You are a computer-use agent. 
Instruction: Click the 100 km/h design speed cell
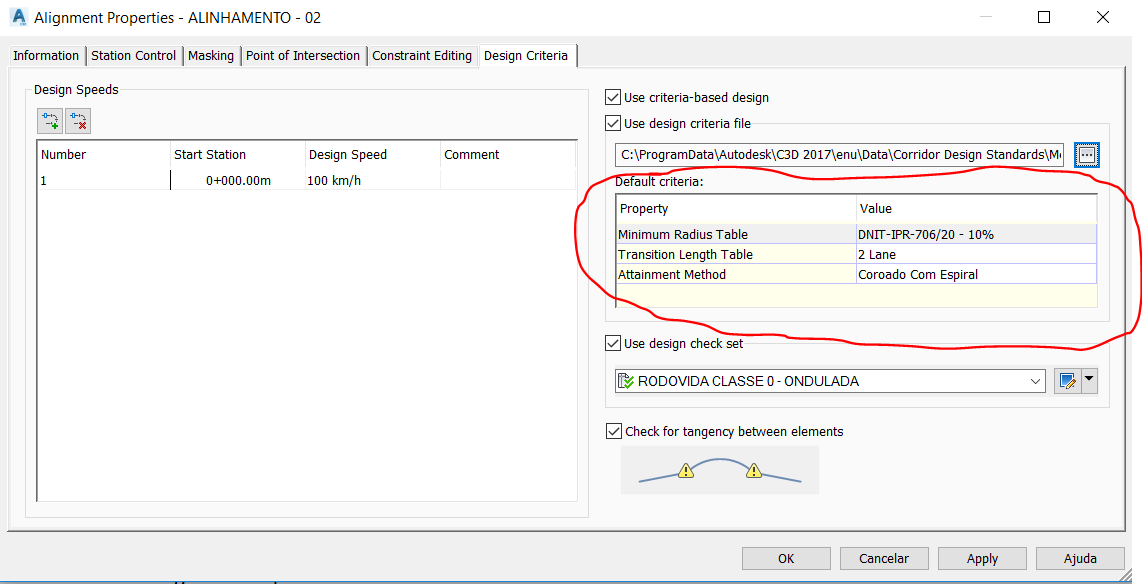pos(372,181)
